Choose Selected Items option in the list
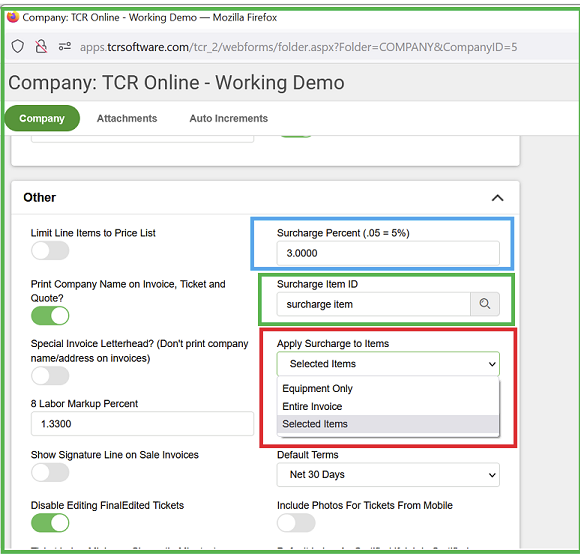Image resolution: width=580 pixels, height=556 pixels. pos(388,424)
